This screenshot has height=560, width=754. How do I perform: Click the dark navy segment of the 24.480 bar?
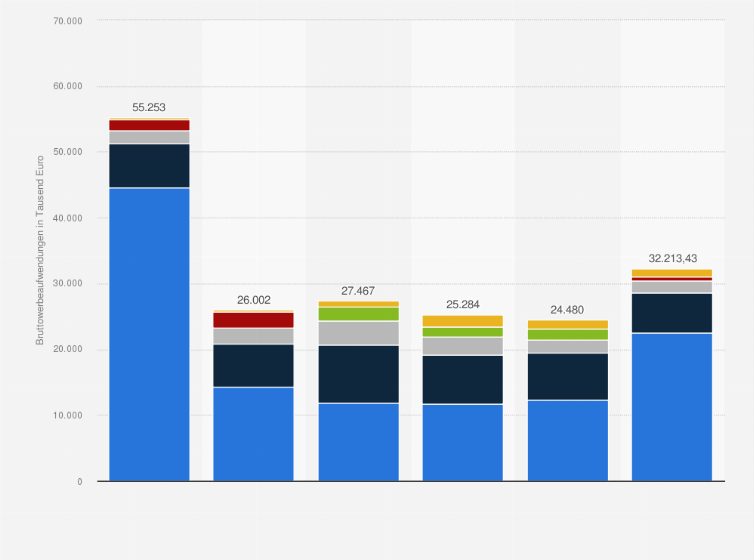(567, 376)
